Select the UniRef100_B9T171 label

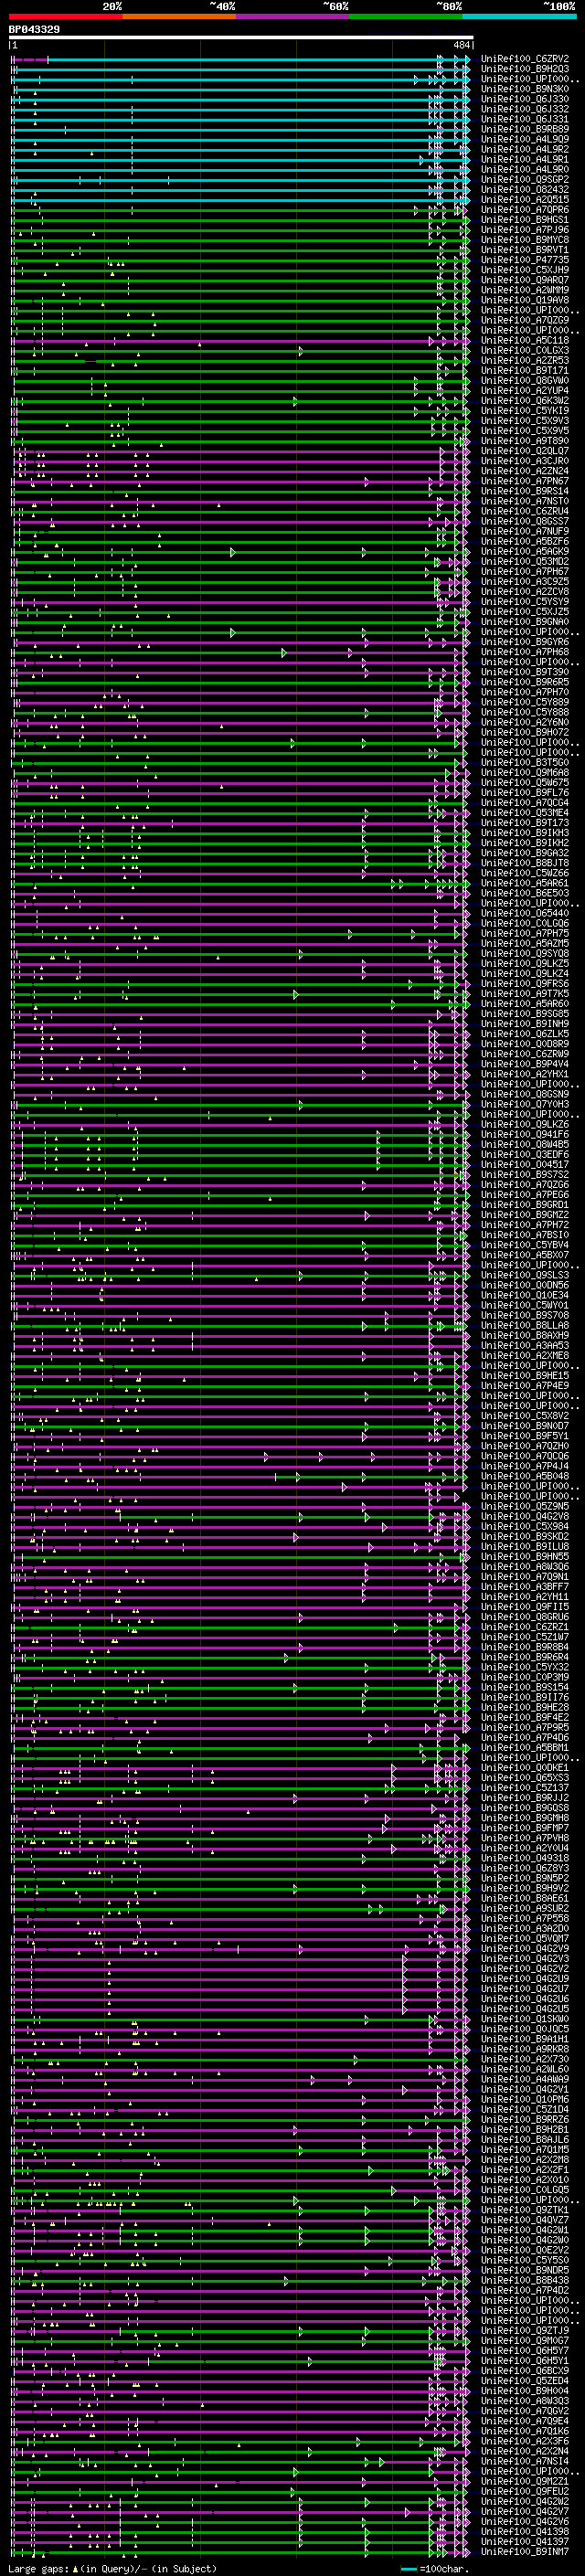pyautogui.click(x=525, y=370)
